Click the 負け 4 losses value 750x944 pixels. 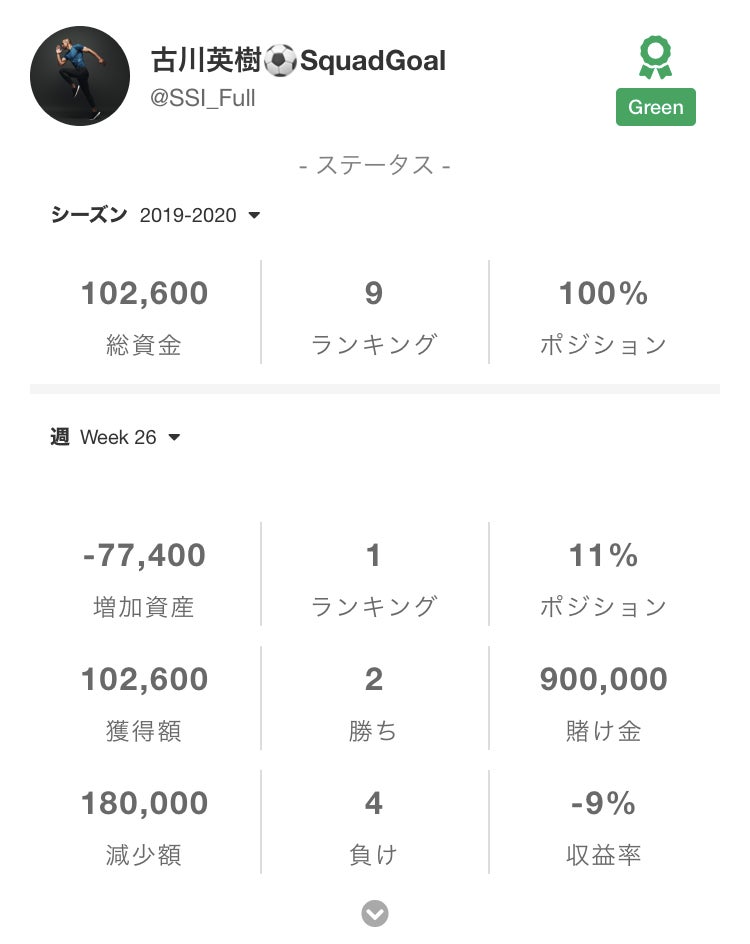(374, 804)
